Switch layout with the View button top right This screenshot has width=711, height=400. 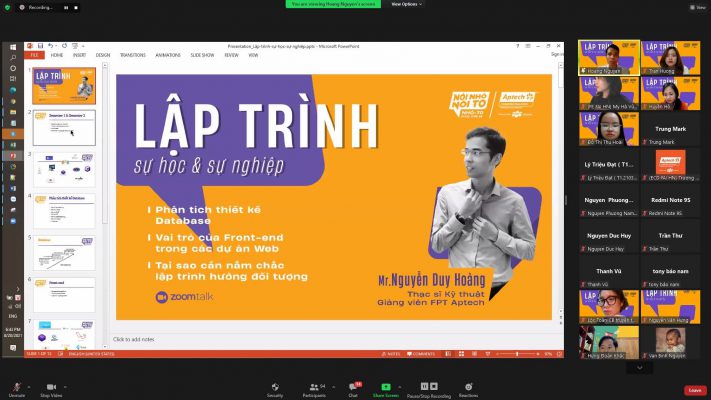coord(699,6)
